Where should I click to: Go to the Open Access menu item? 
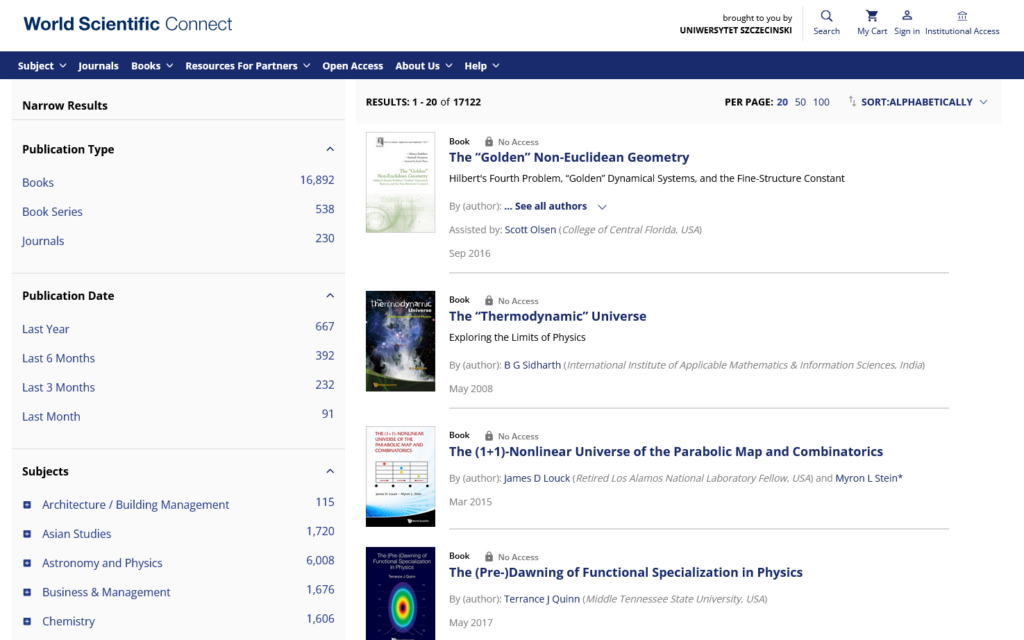pos(352,66)
